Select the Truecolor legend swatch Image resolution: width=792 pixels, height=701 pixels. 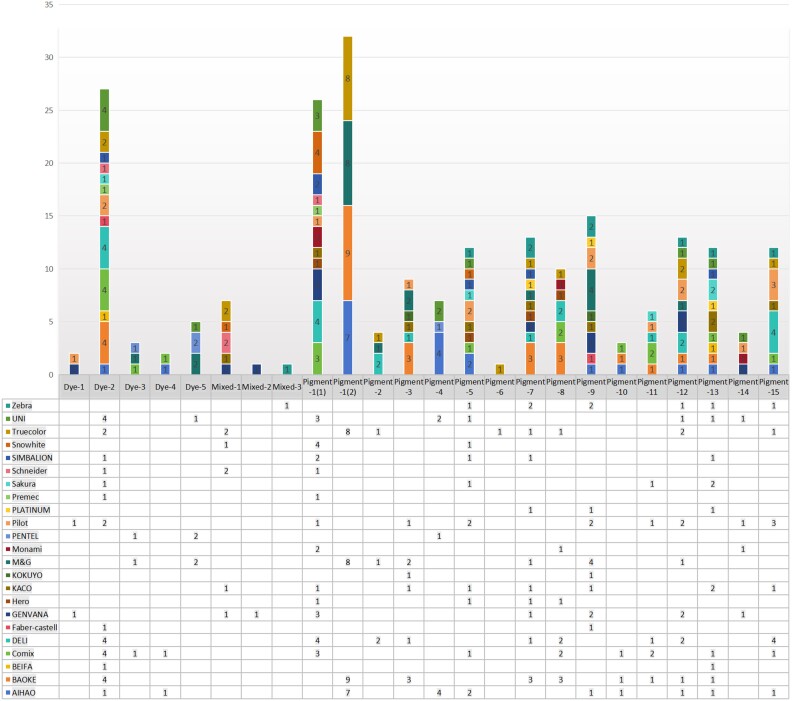pos(8,431)
